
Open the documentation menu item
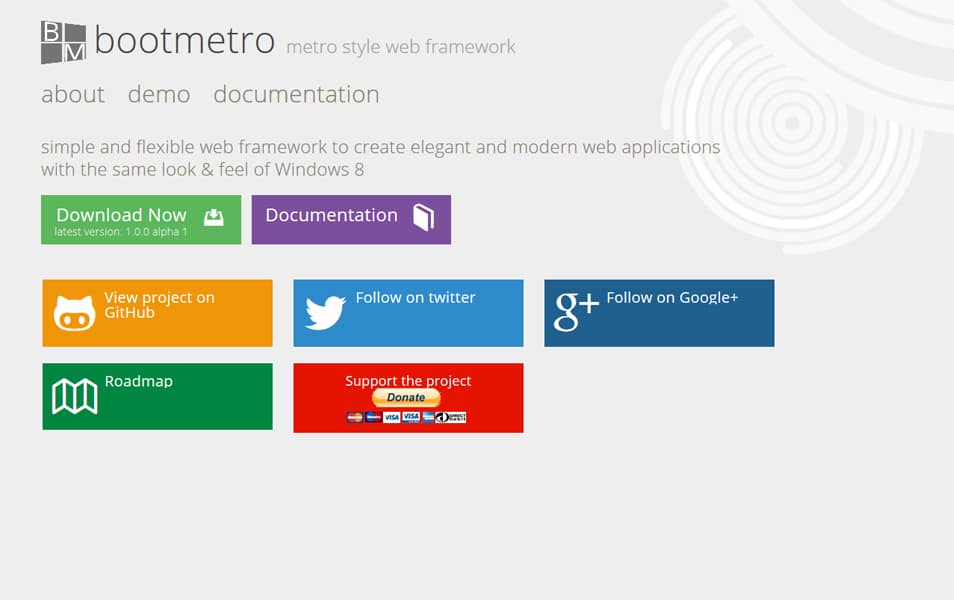point(296,94)
